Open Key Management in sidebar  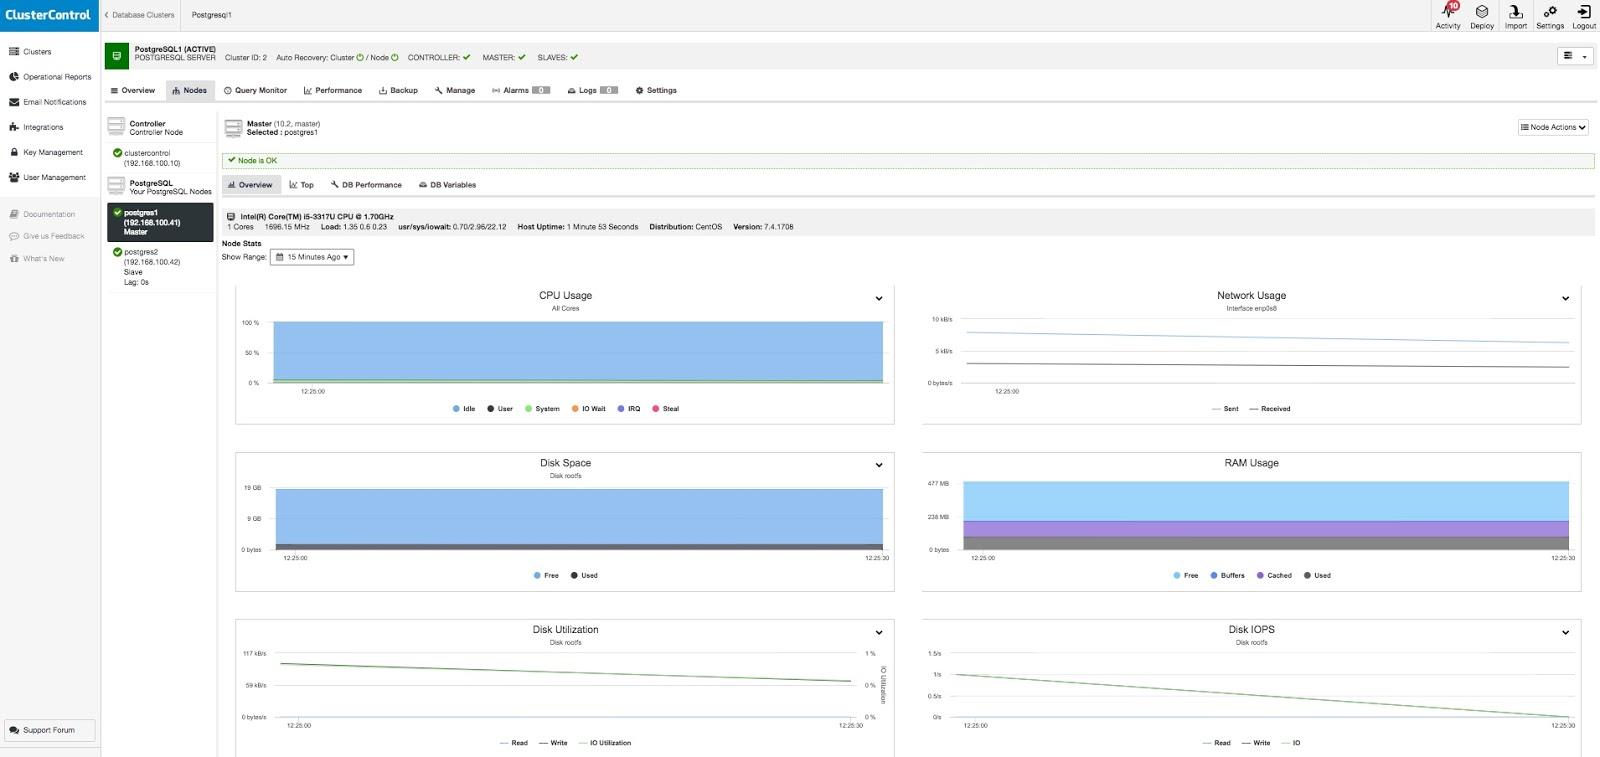click(x=46, y=152)
